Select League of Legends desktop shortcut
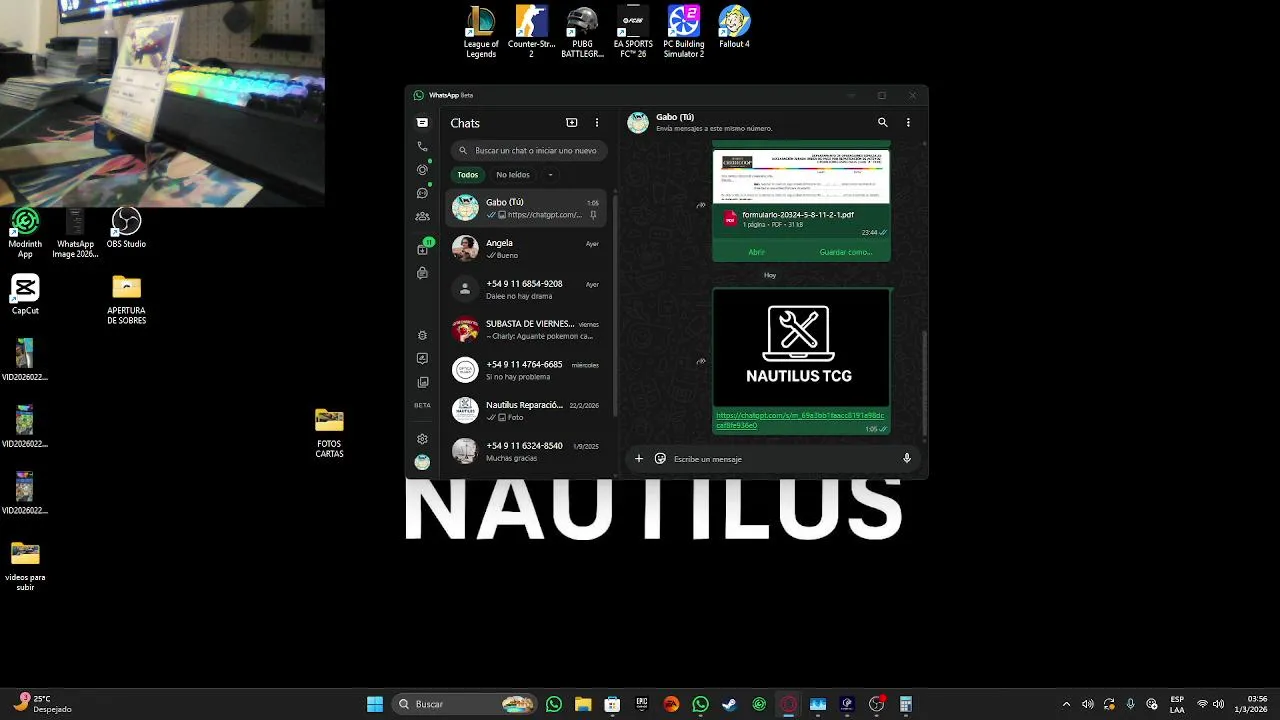Viewport: 1280px width, 720px height. point(481,32)
